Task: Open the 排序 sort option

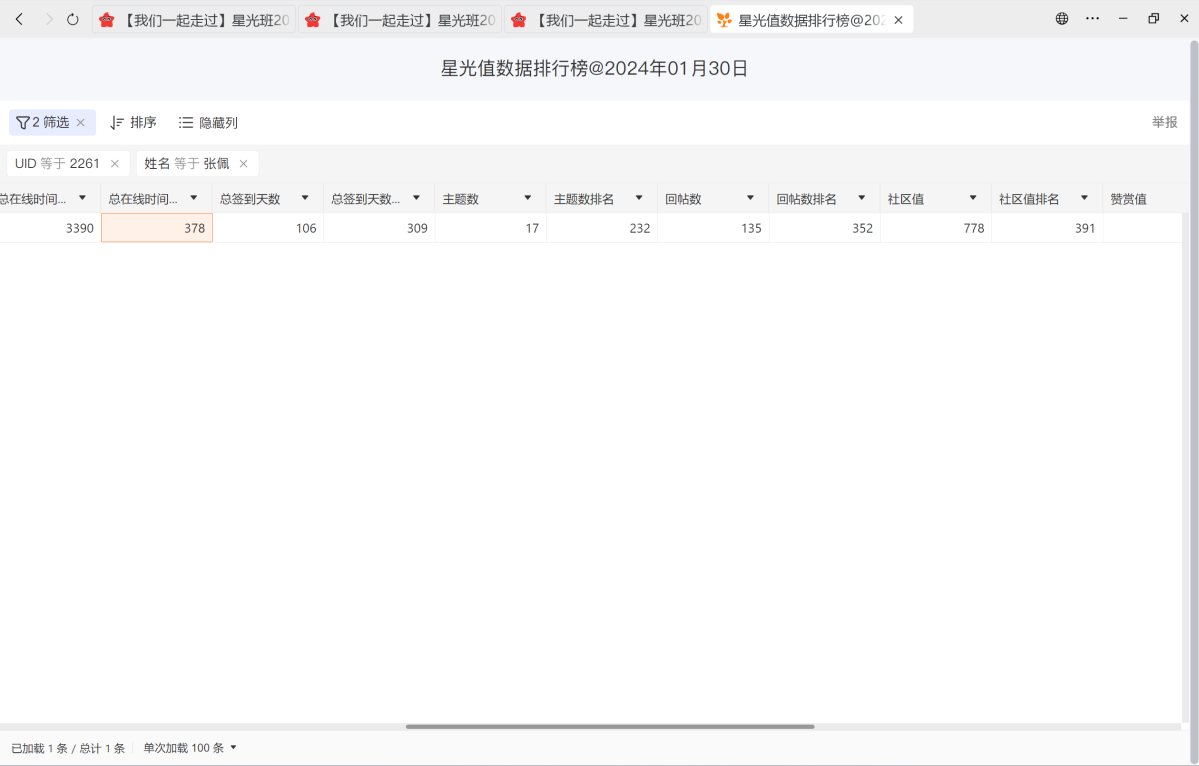Action: point(133,123)
